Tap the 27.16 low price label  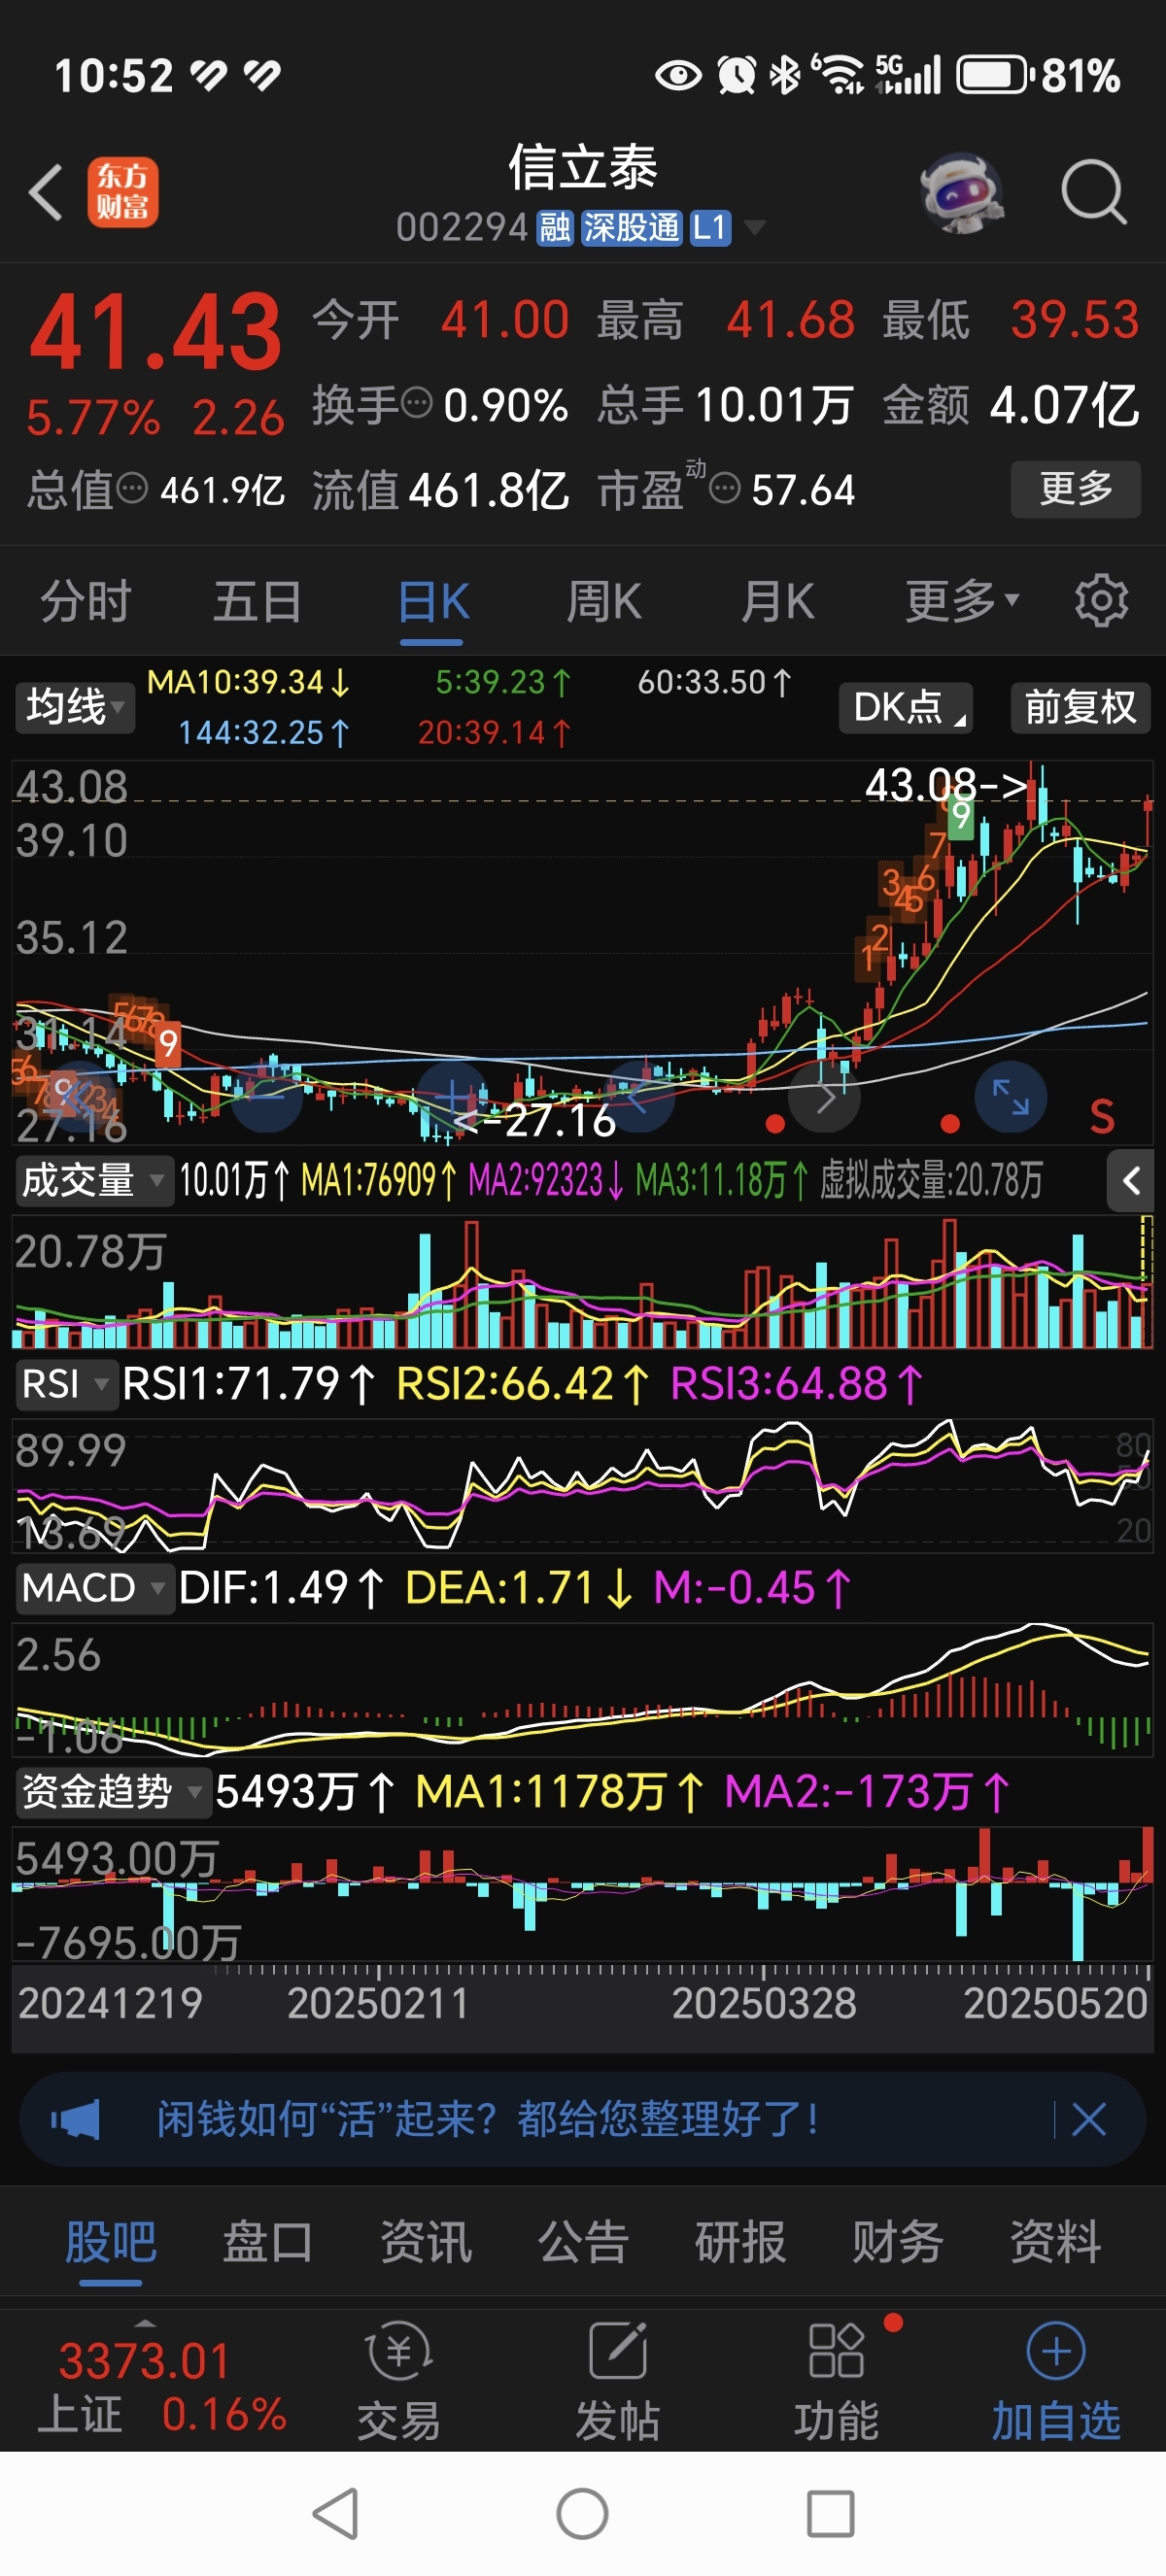[x=536, y=1121]
